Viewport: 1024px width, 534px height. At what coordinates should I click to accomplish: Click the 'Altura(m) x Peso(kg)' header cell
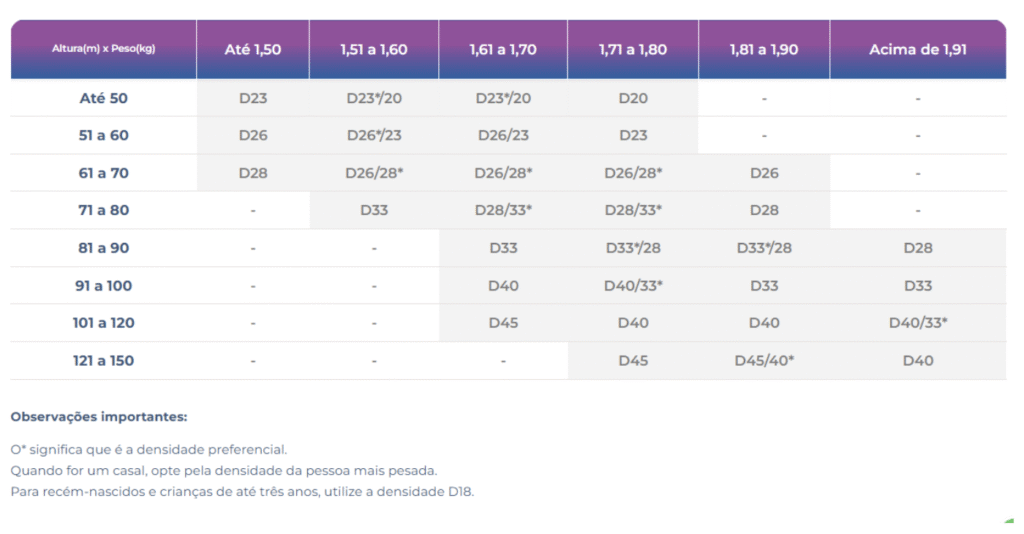[x=104, y=49]
